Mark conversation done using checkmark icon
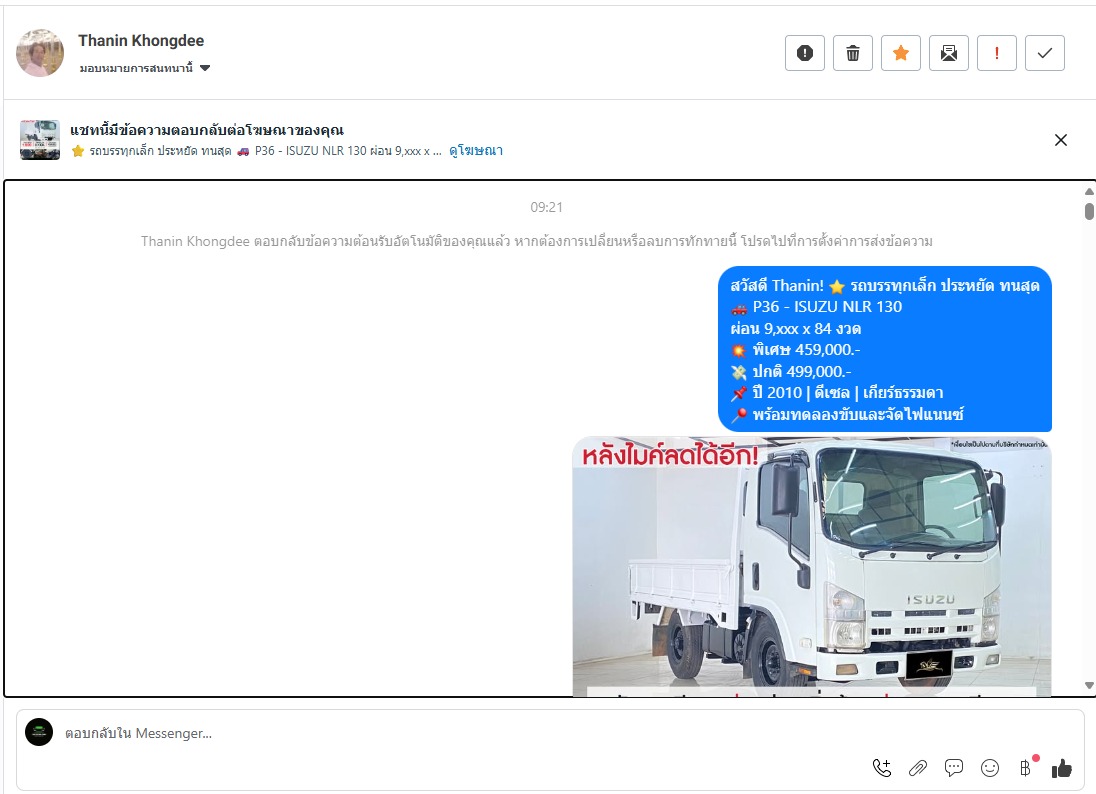Screen dimensions: 1096x794 pos(1045,53)
